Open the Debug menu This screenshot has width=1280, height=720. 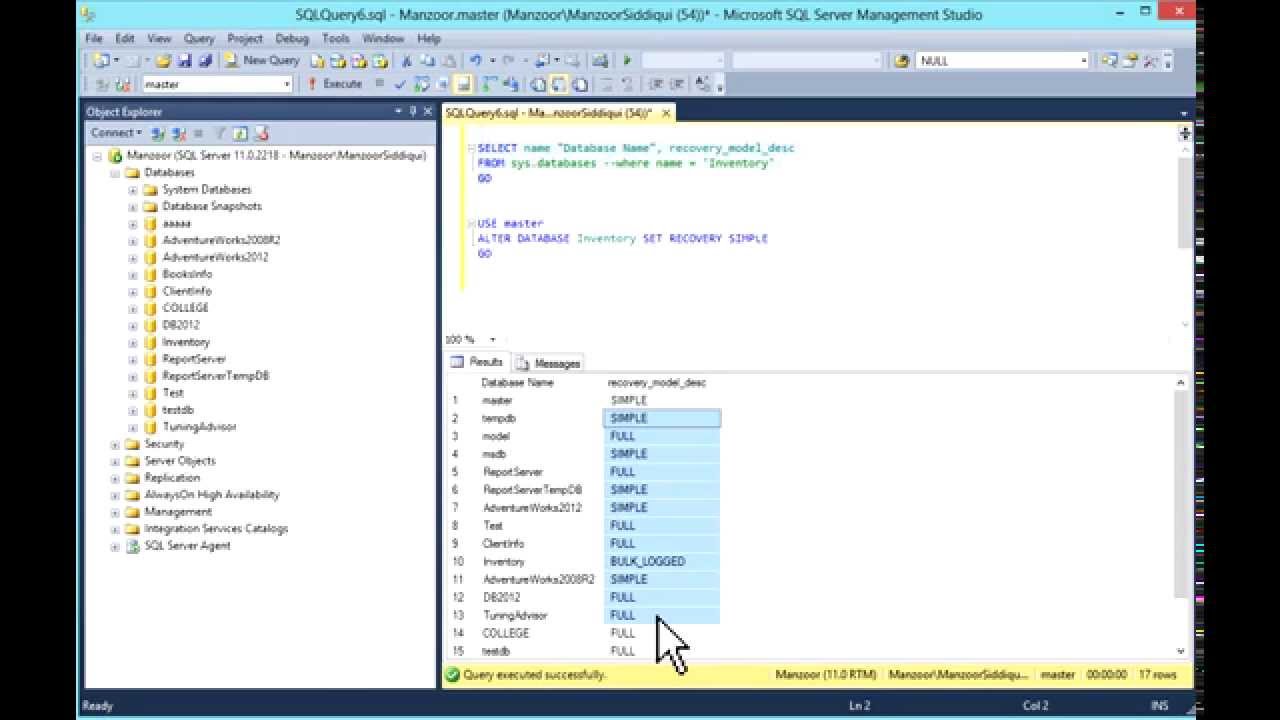point(292,38)
